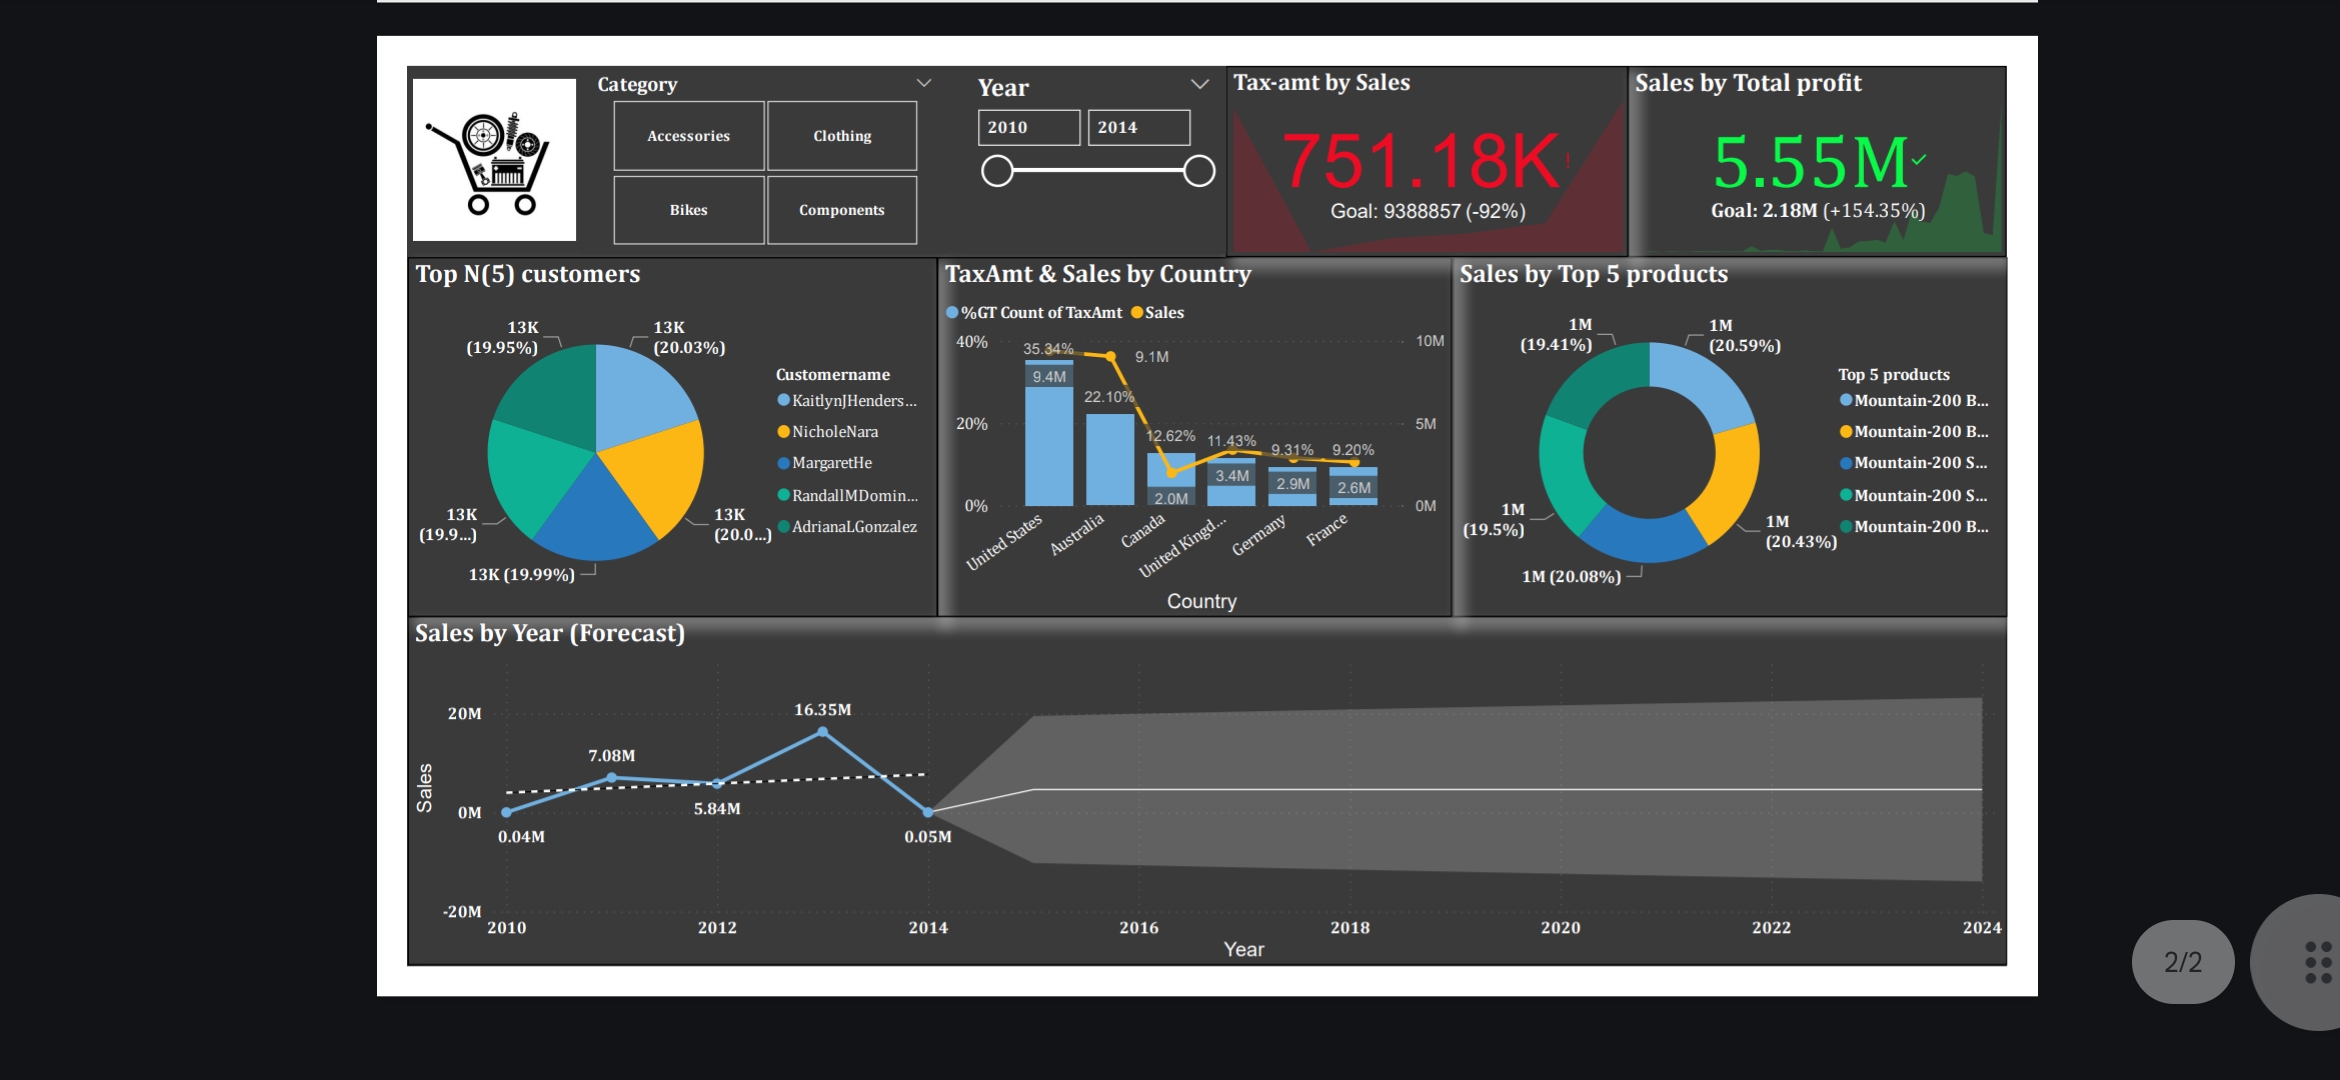Click the KaitlynJHenders legend marker
Viewport: 2340px width, 1080px height.
(784, 400)
